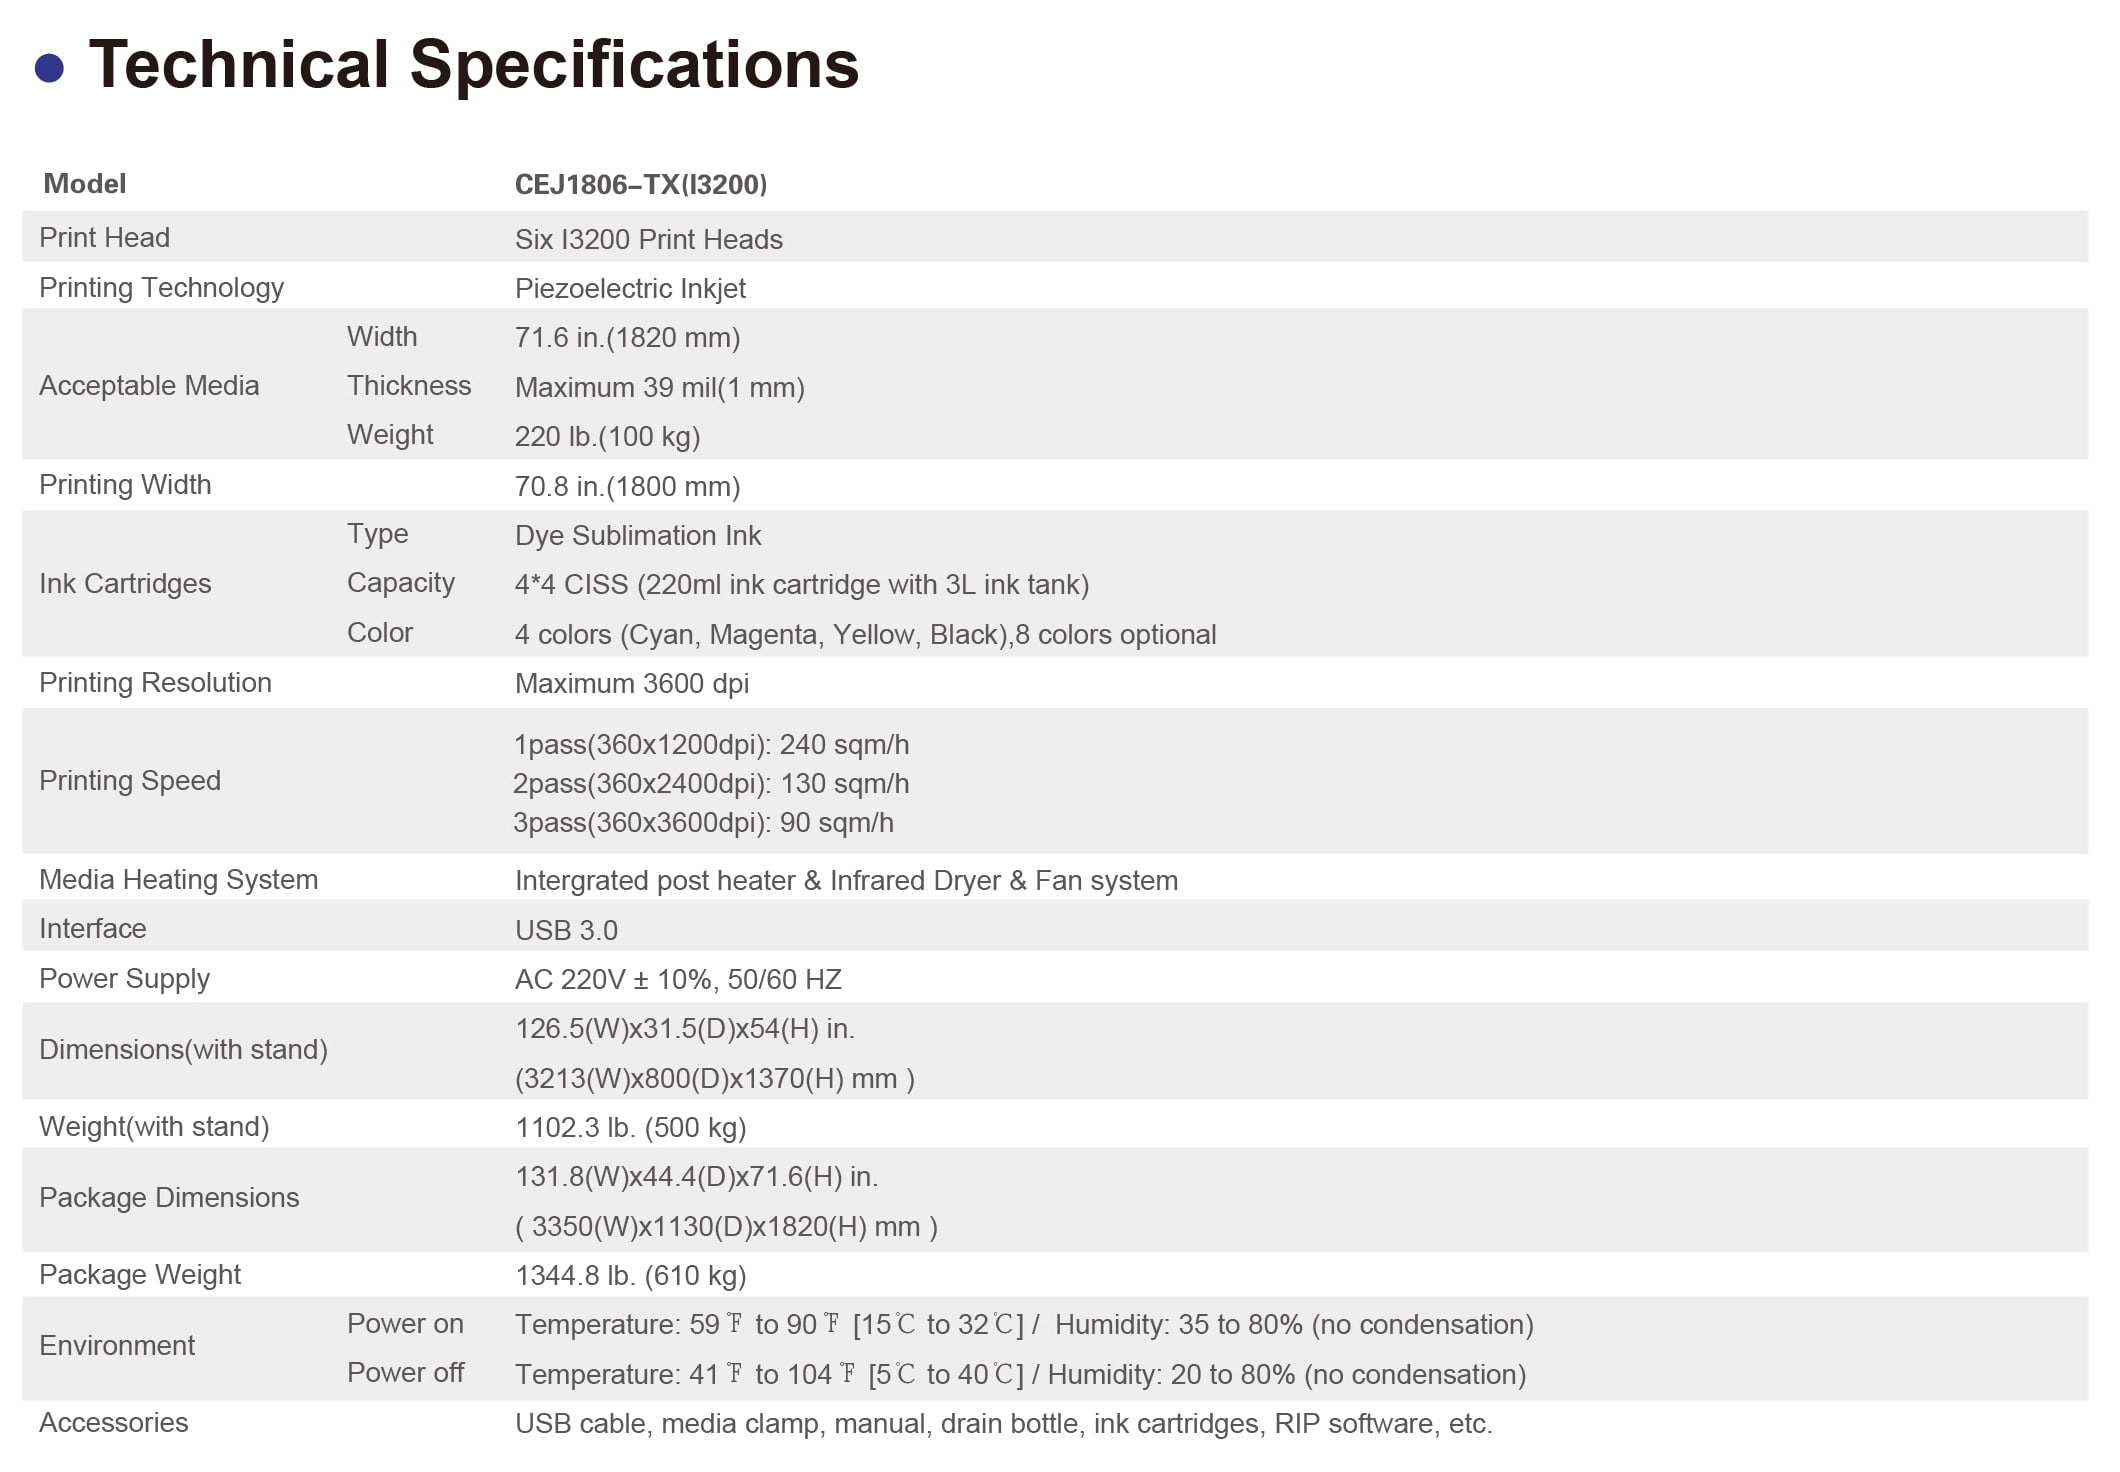Click the AC 220V power supply value

(678, 980)
